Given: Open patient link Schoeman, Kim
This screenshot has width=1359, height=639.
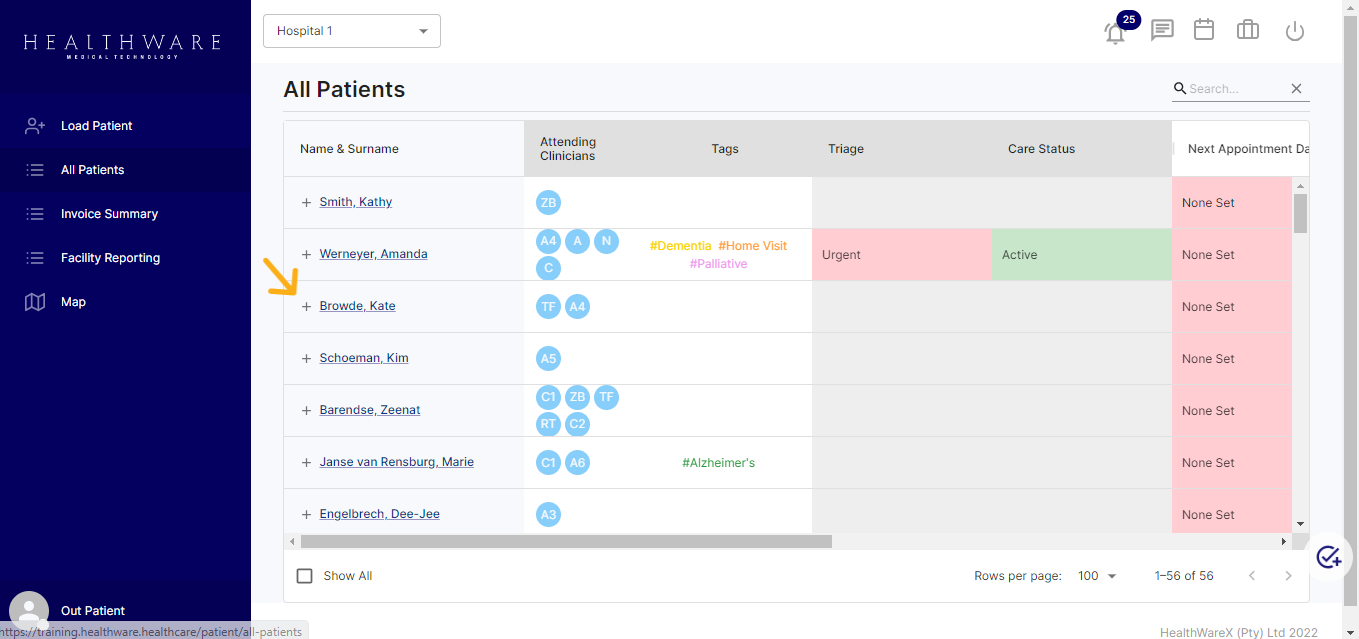Looking at the screenshot, I should click(x=364, y=358).
